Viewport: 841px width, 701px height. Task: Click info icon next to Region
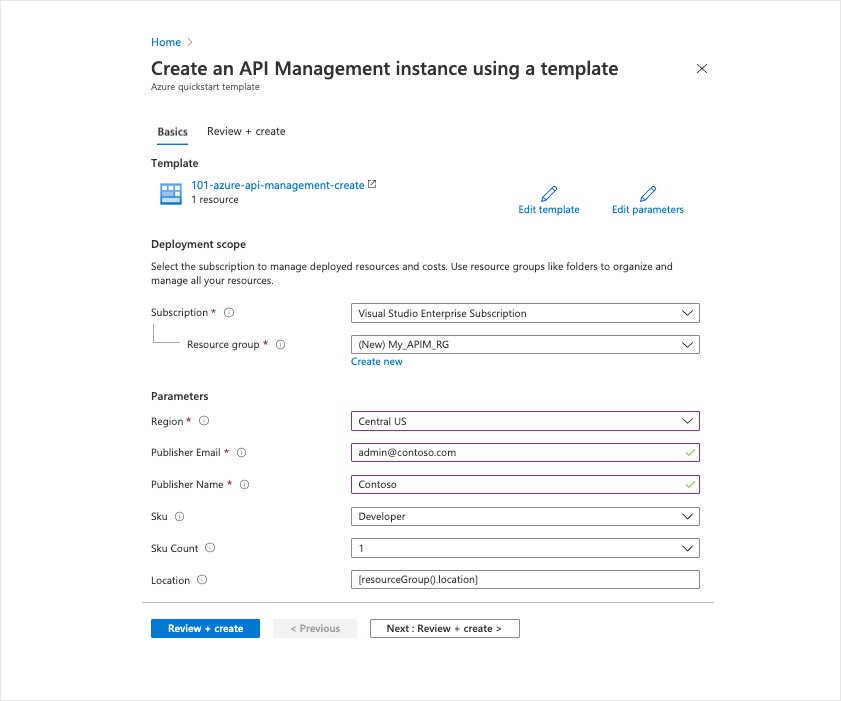click(x=204, y=421)
